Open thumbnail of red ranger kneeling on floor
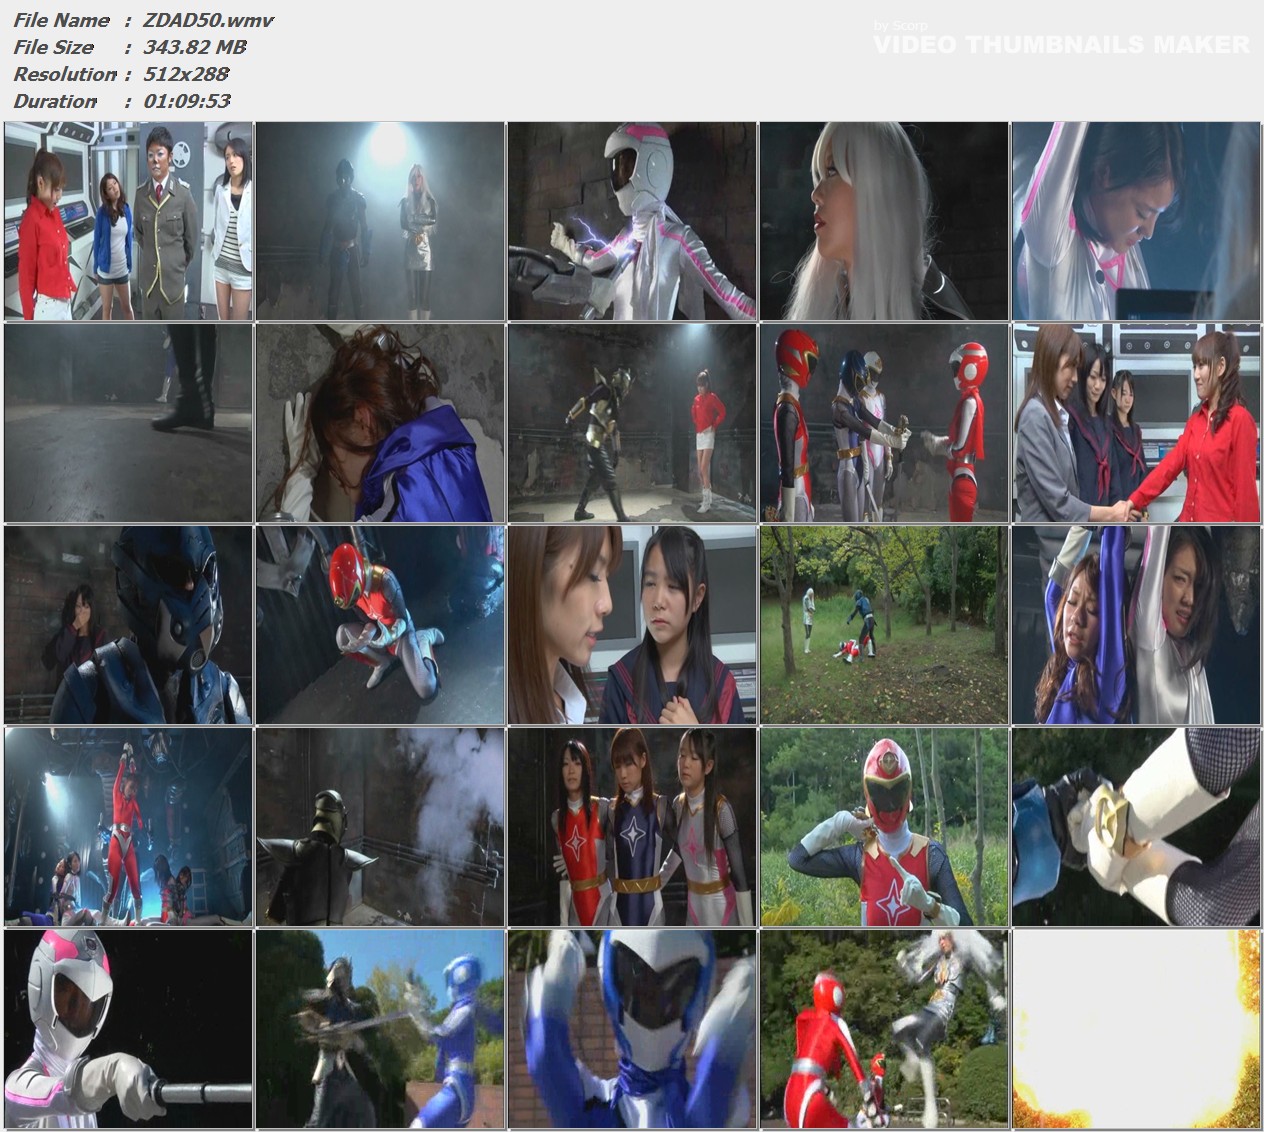The height and width of the screenshot is (1132, 1264). (x=381, y=625)
